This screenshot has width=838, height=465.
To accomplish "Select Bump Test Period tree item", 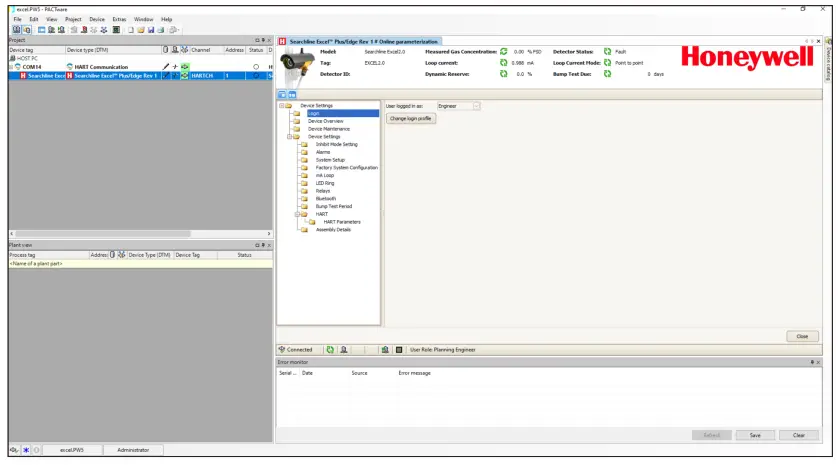I will [x=334, y=206].
